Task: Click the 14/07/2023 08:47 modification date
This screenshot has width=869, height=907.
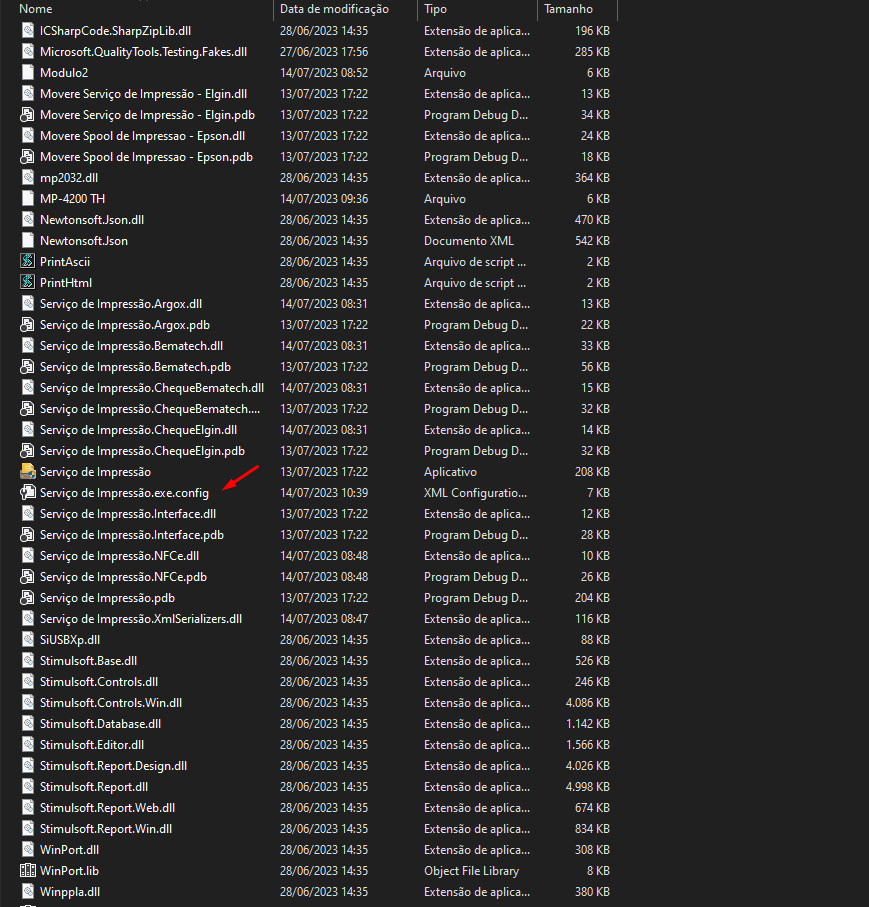Action: 324,619
